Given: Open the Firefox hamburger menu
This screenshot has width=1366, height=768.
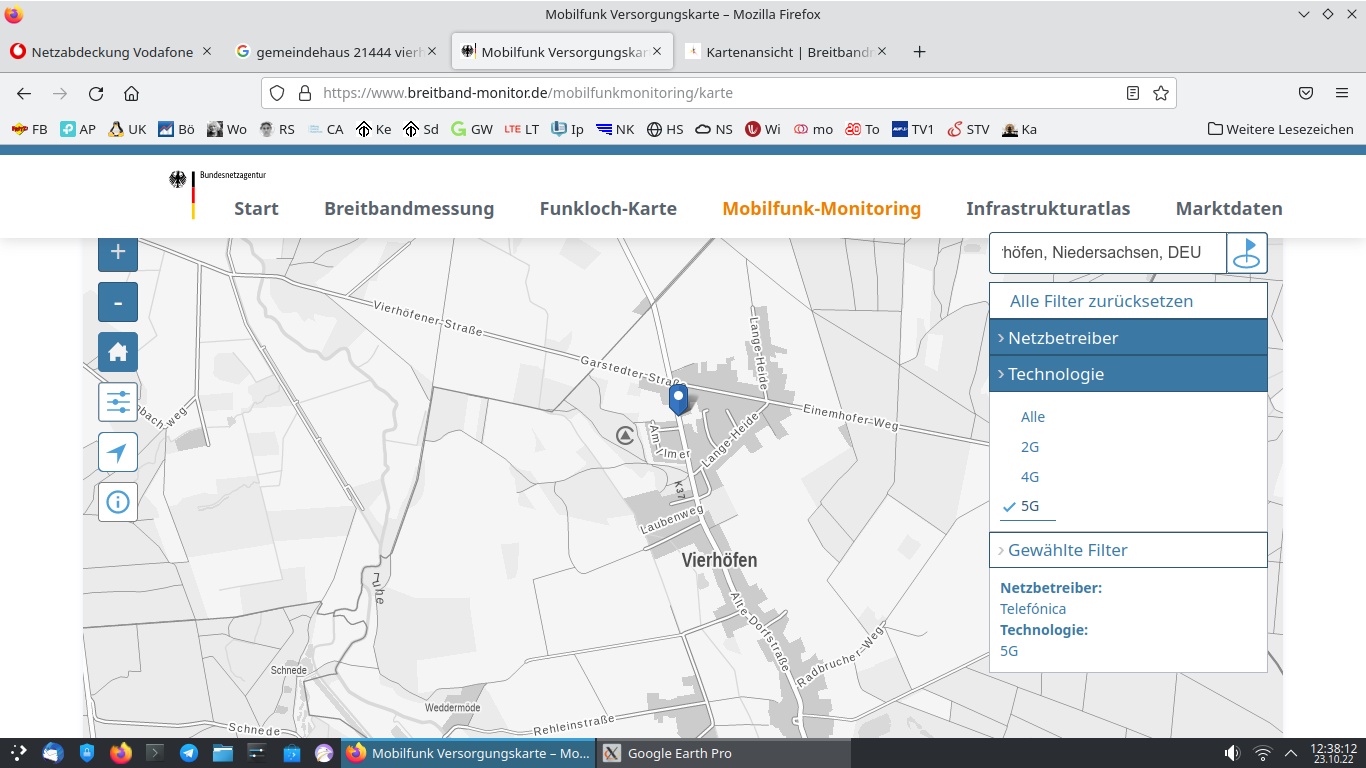Looking at the screenshot, I should pyautogui.click(x=1342, y=93).
